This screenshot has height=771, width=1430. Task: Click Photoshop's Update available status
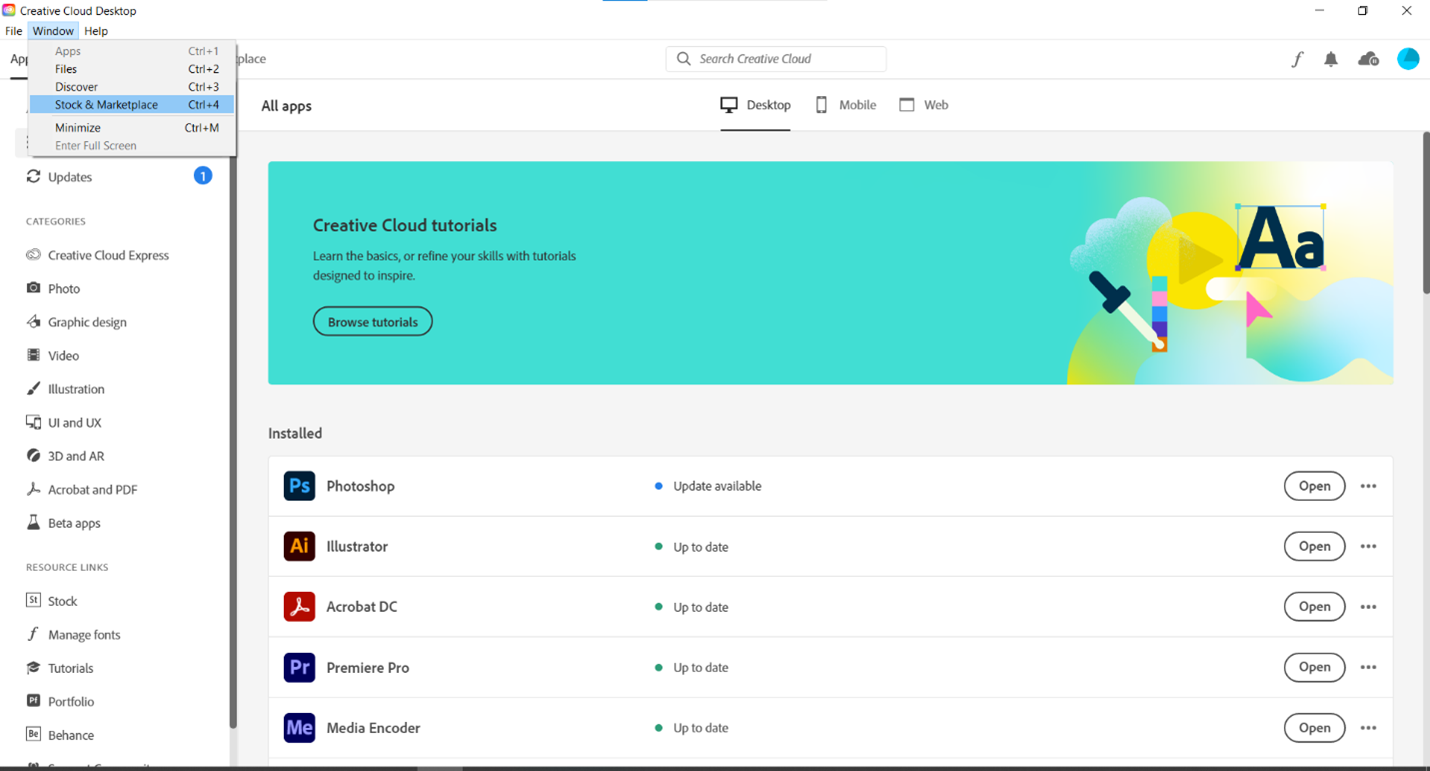pyautogui.click(x=708, y=486)
